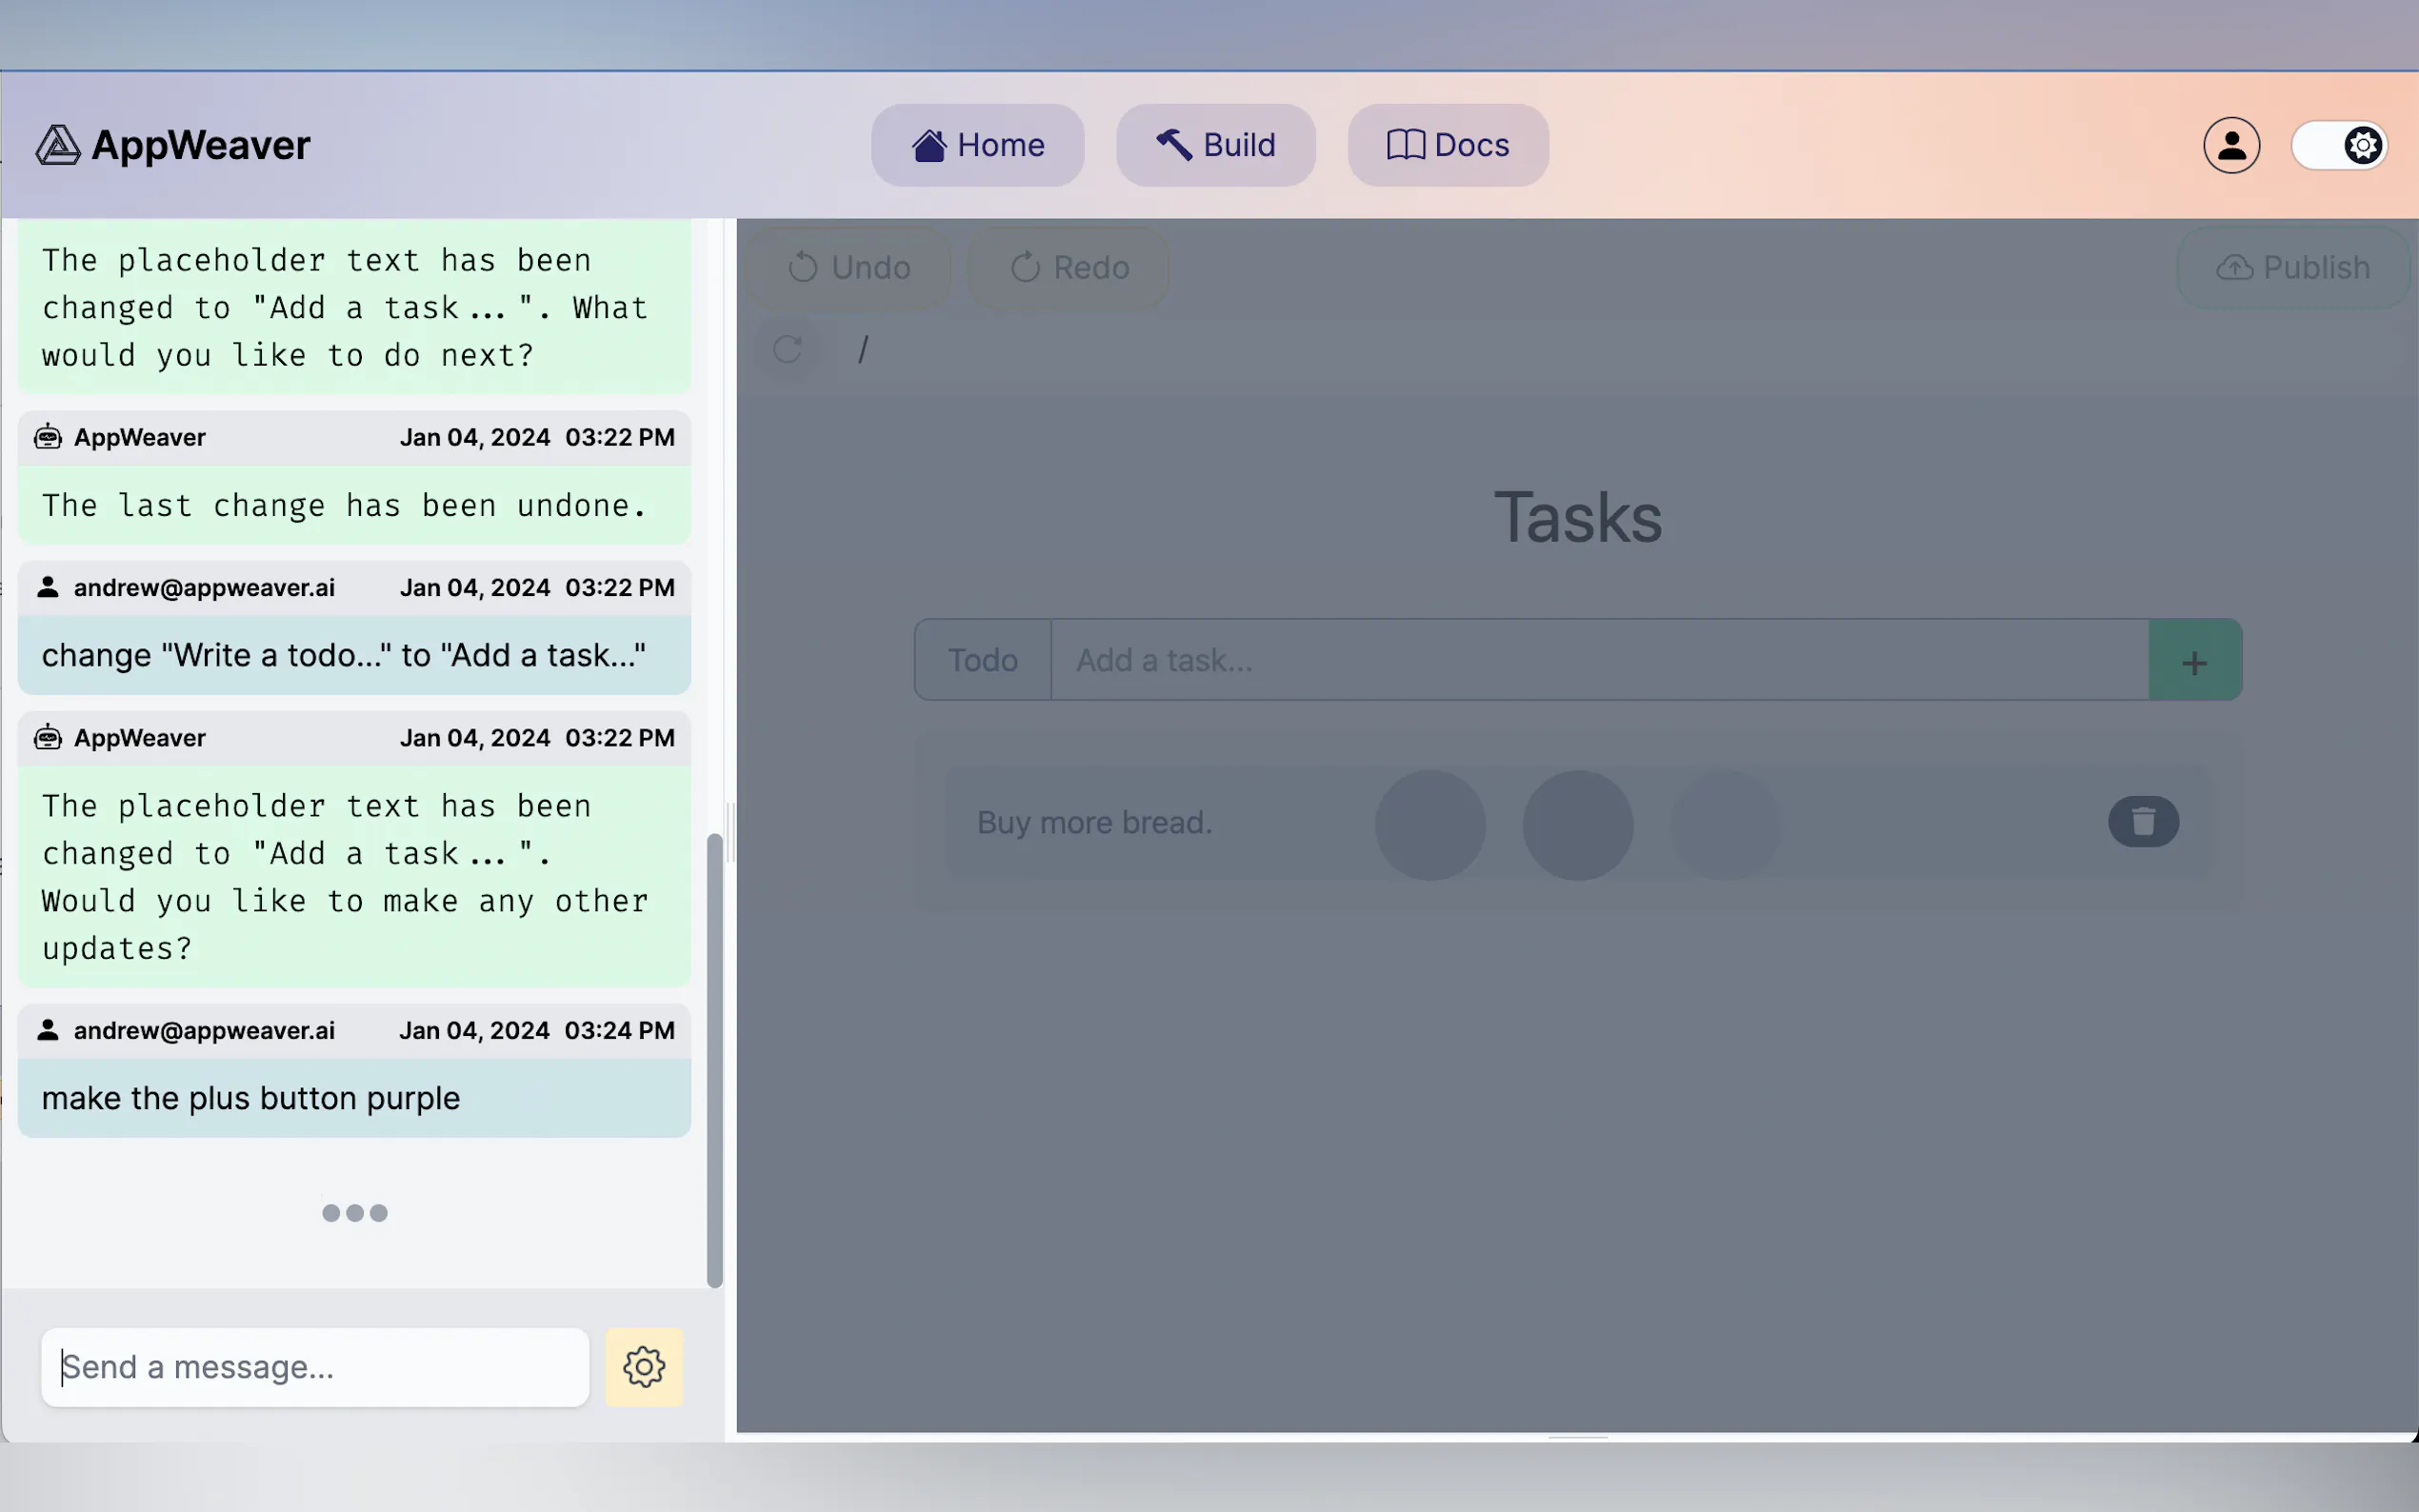2419x1512 pixels.
Task: Open the Docs tab
Action: click(1447, 145)
